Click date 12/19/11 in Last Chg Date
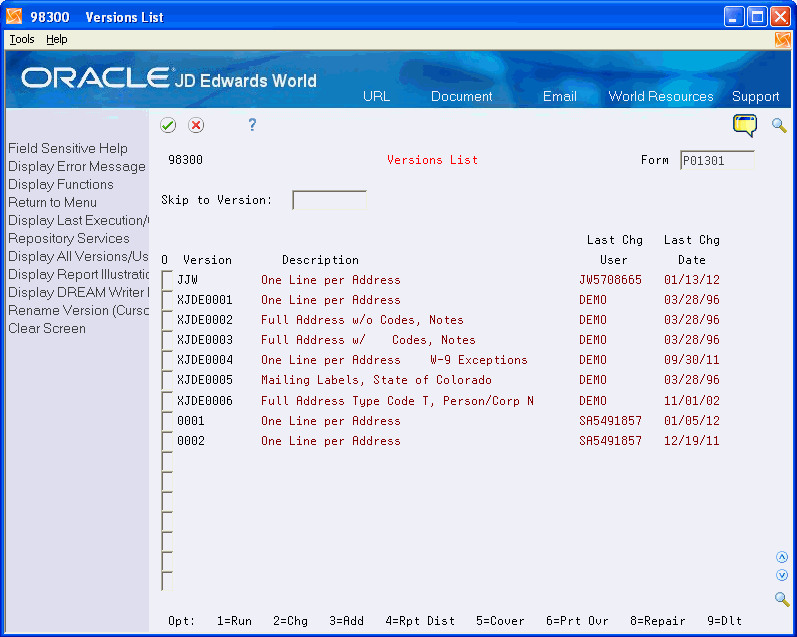This screenshot has width=797, height=637. (x=691, y=441)
